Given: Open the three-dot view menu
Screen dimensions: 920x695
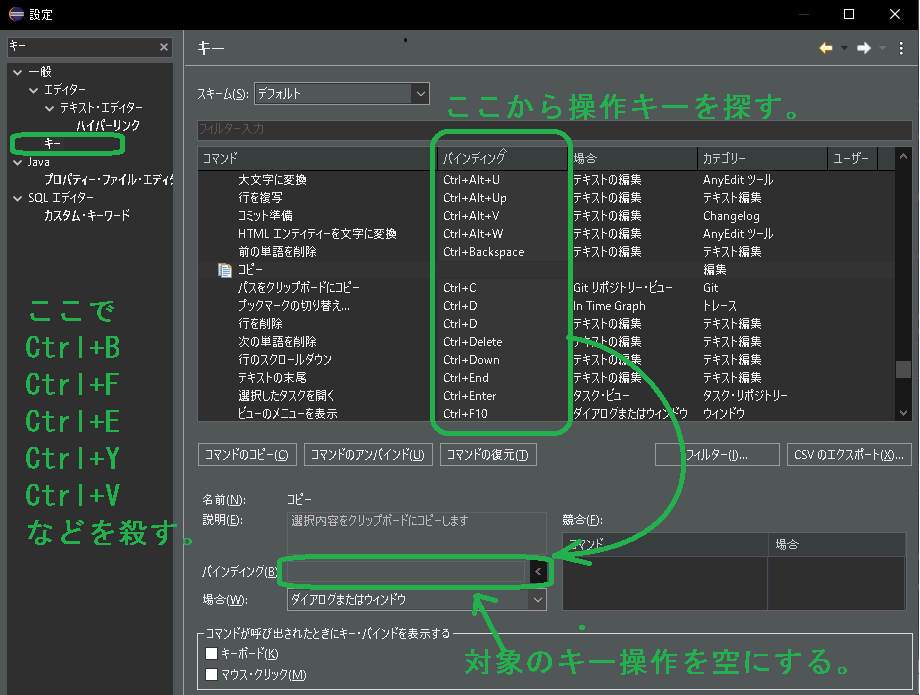Looking at the screenshot, I should point(901,48).
